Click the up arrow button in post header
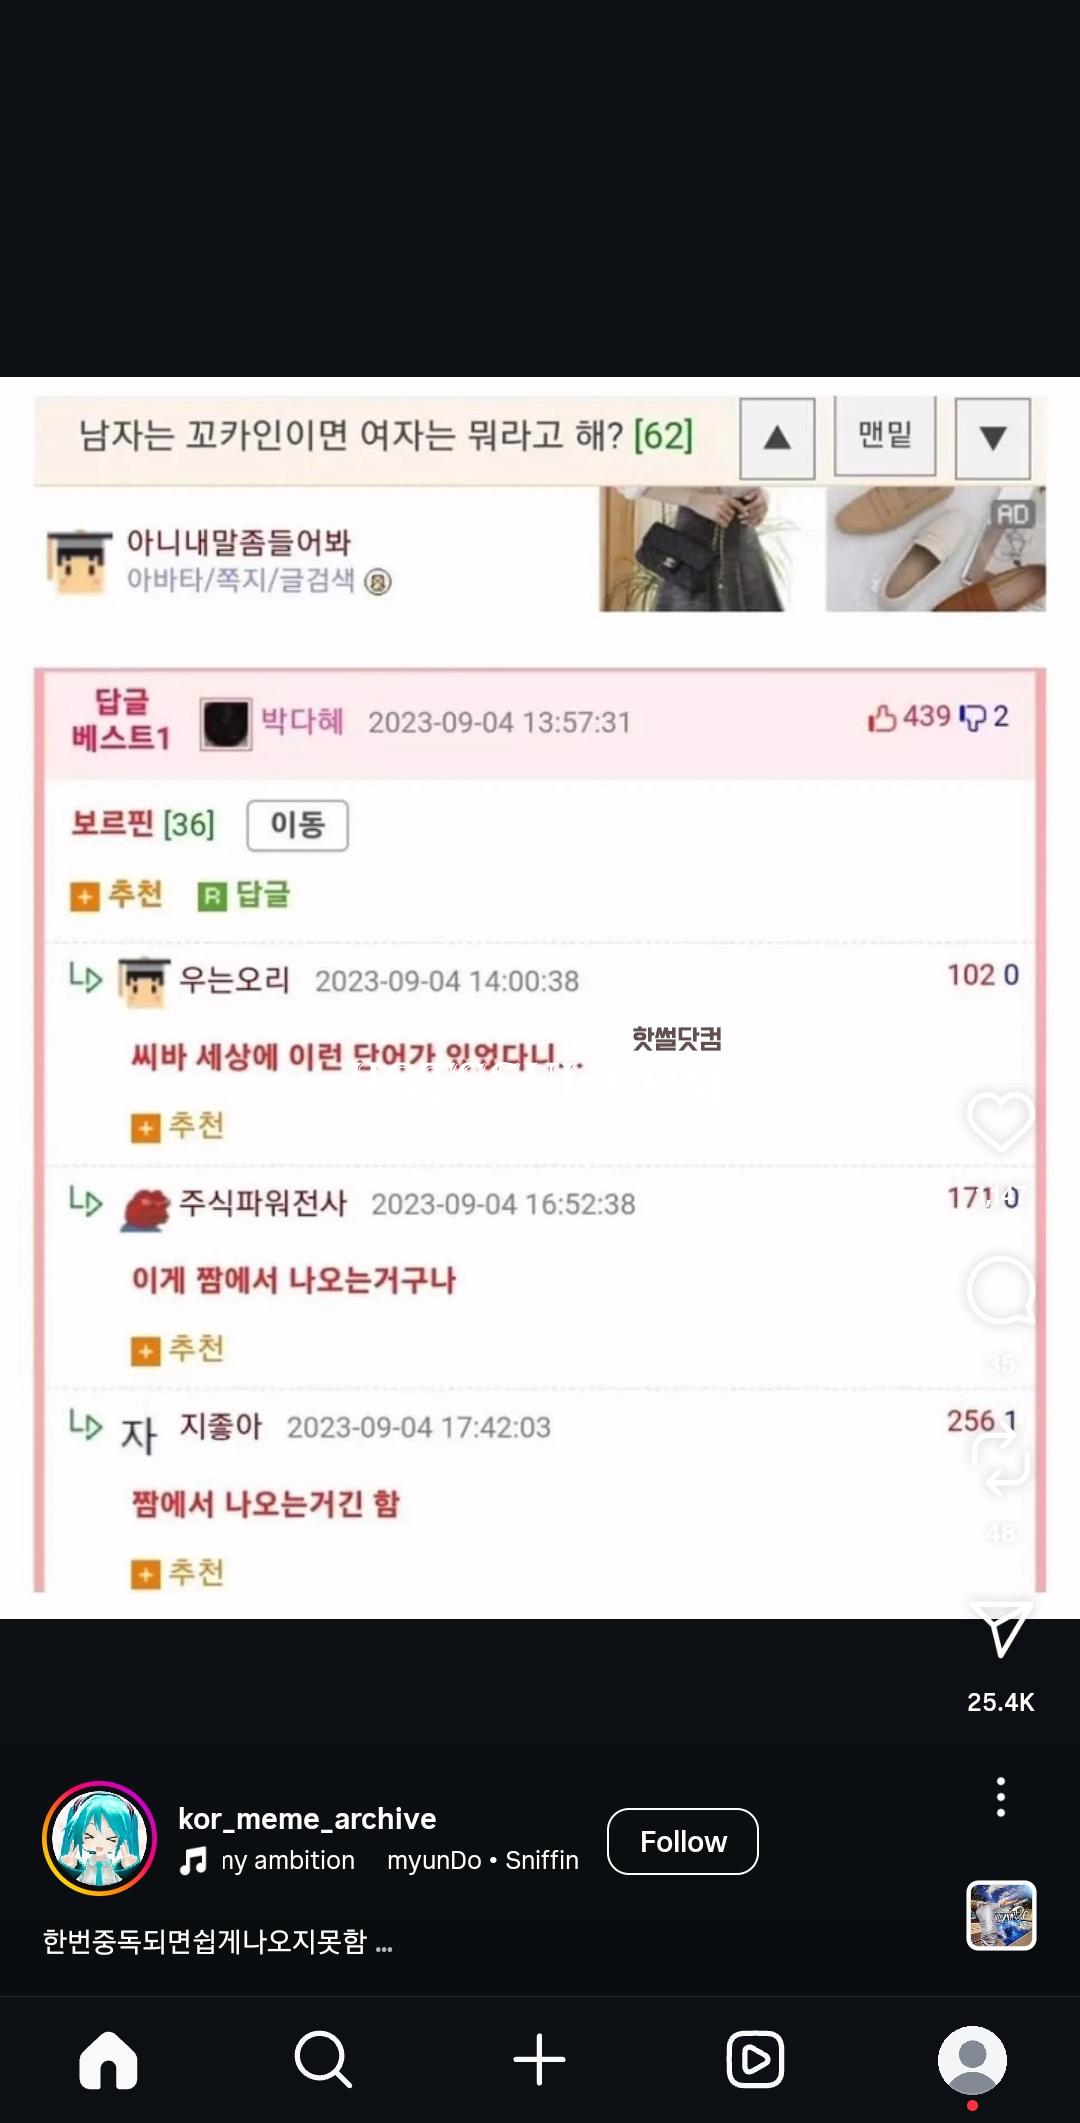Image resolution: width=1080 pixels, height=2123 pixels. [x=777, y=438]
